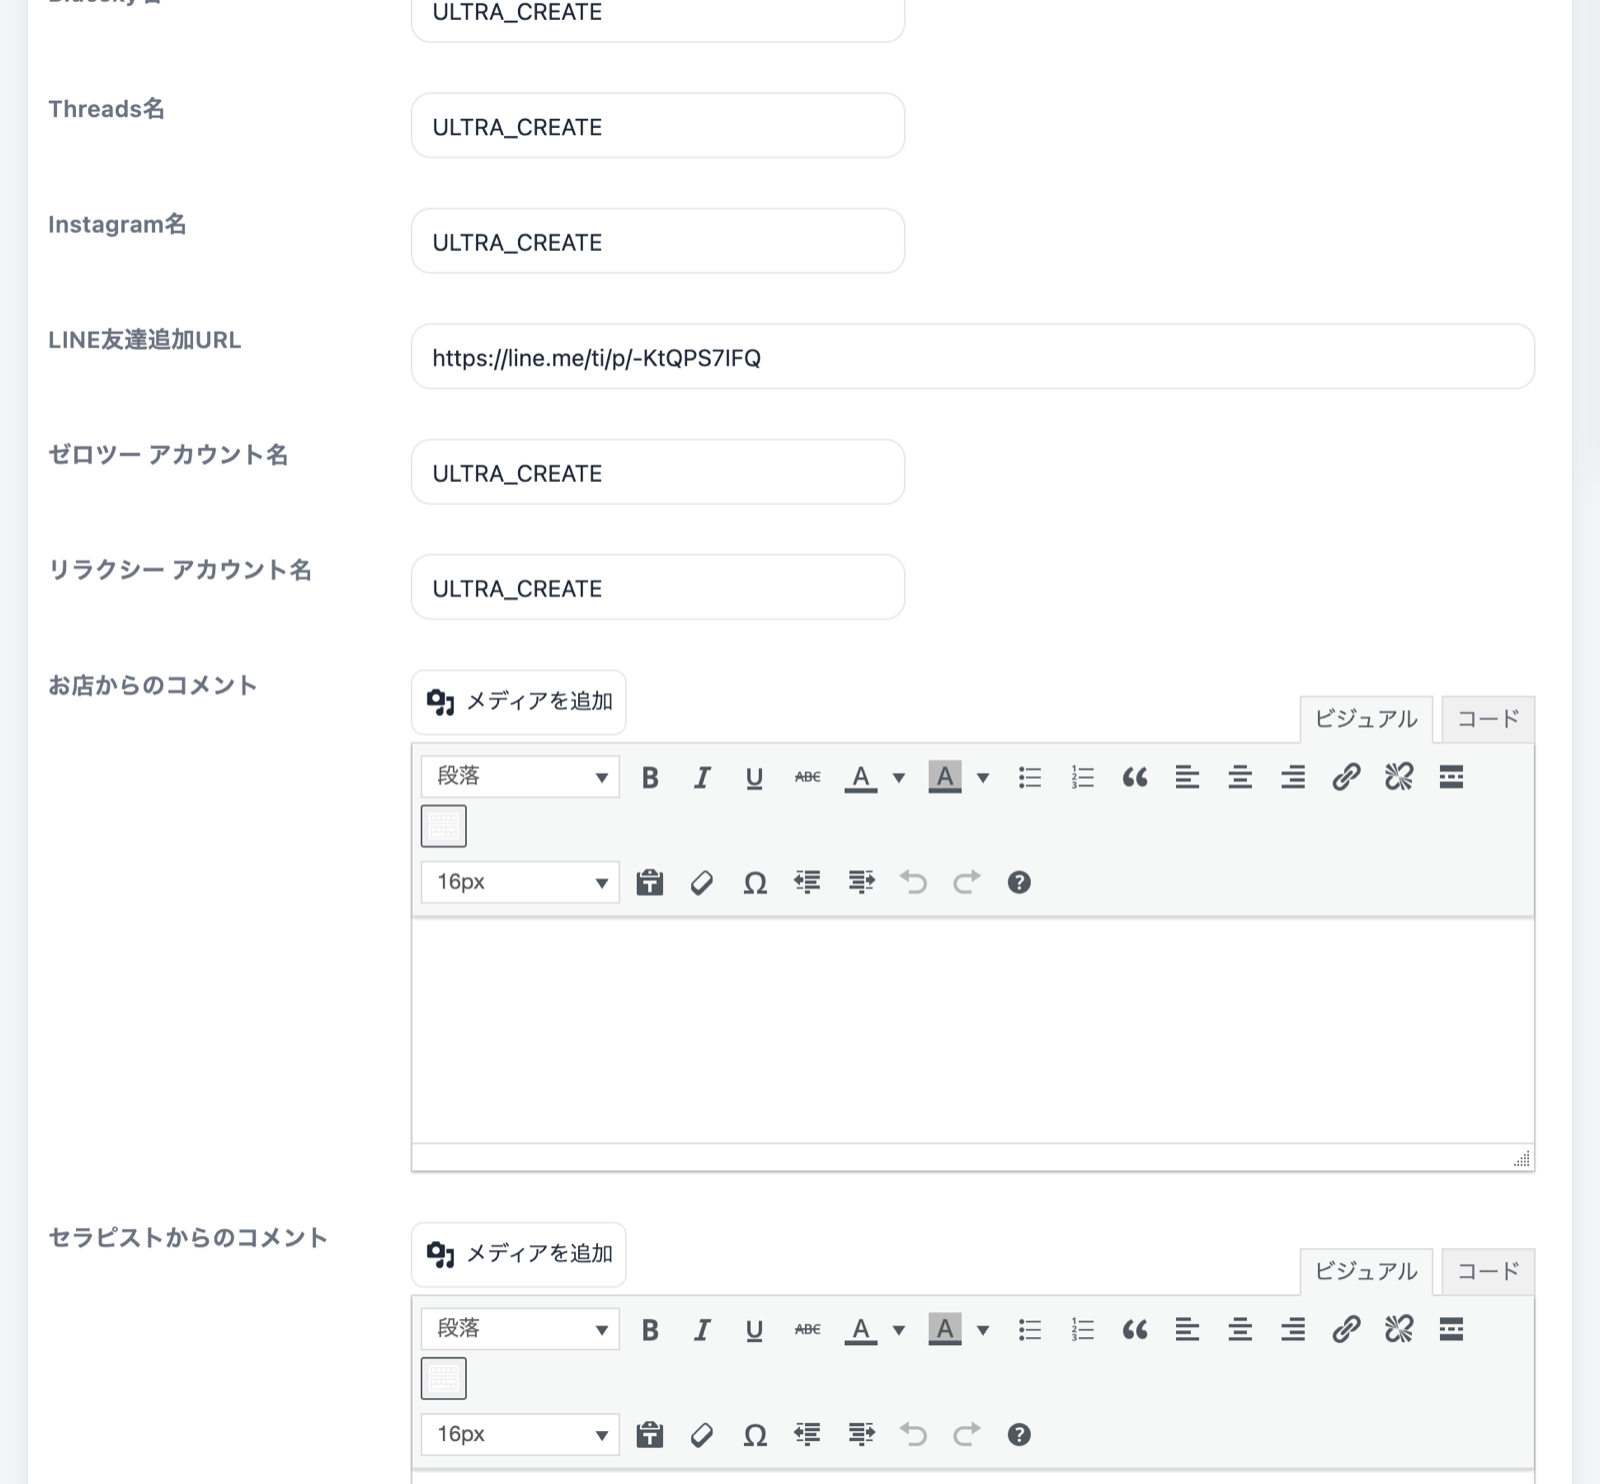The width and height of the screenshot is (1600, 1484).
Task: Click メディアを追加 for セラピストからのコメント
Action: [519, 1254]
